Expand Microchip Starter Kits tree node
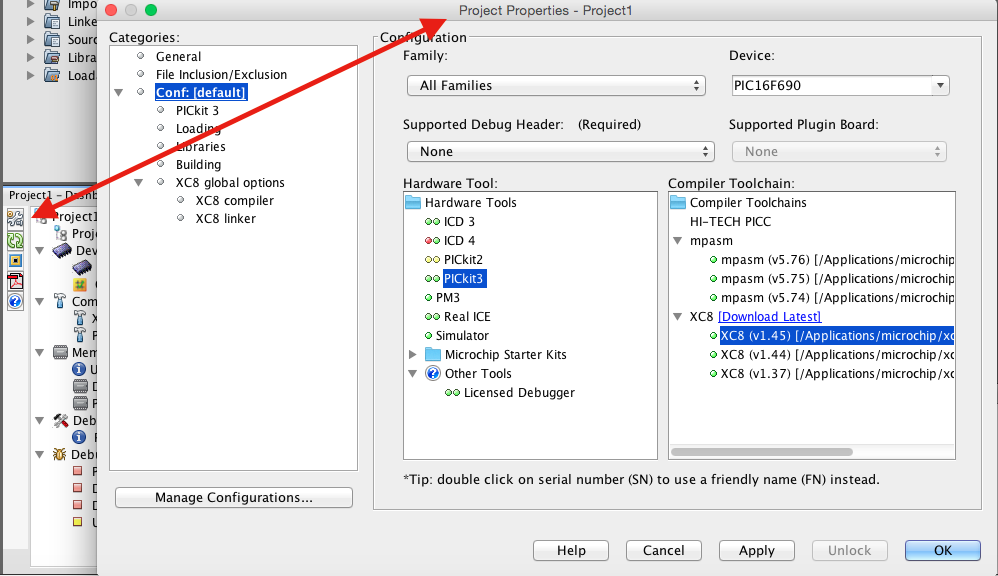 coord(413,355)
